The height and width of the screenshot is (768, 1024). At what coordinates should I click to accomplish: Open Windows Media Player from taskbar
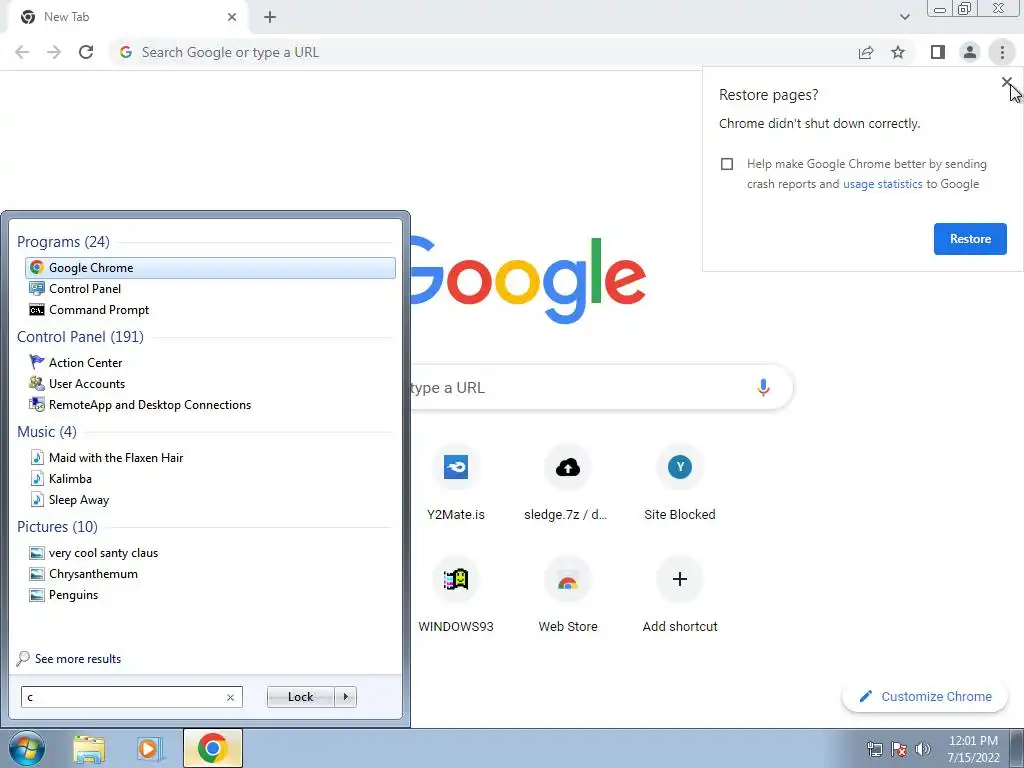click(148, 748)
